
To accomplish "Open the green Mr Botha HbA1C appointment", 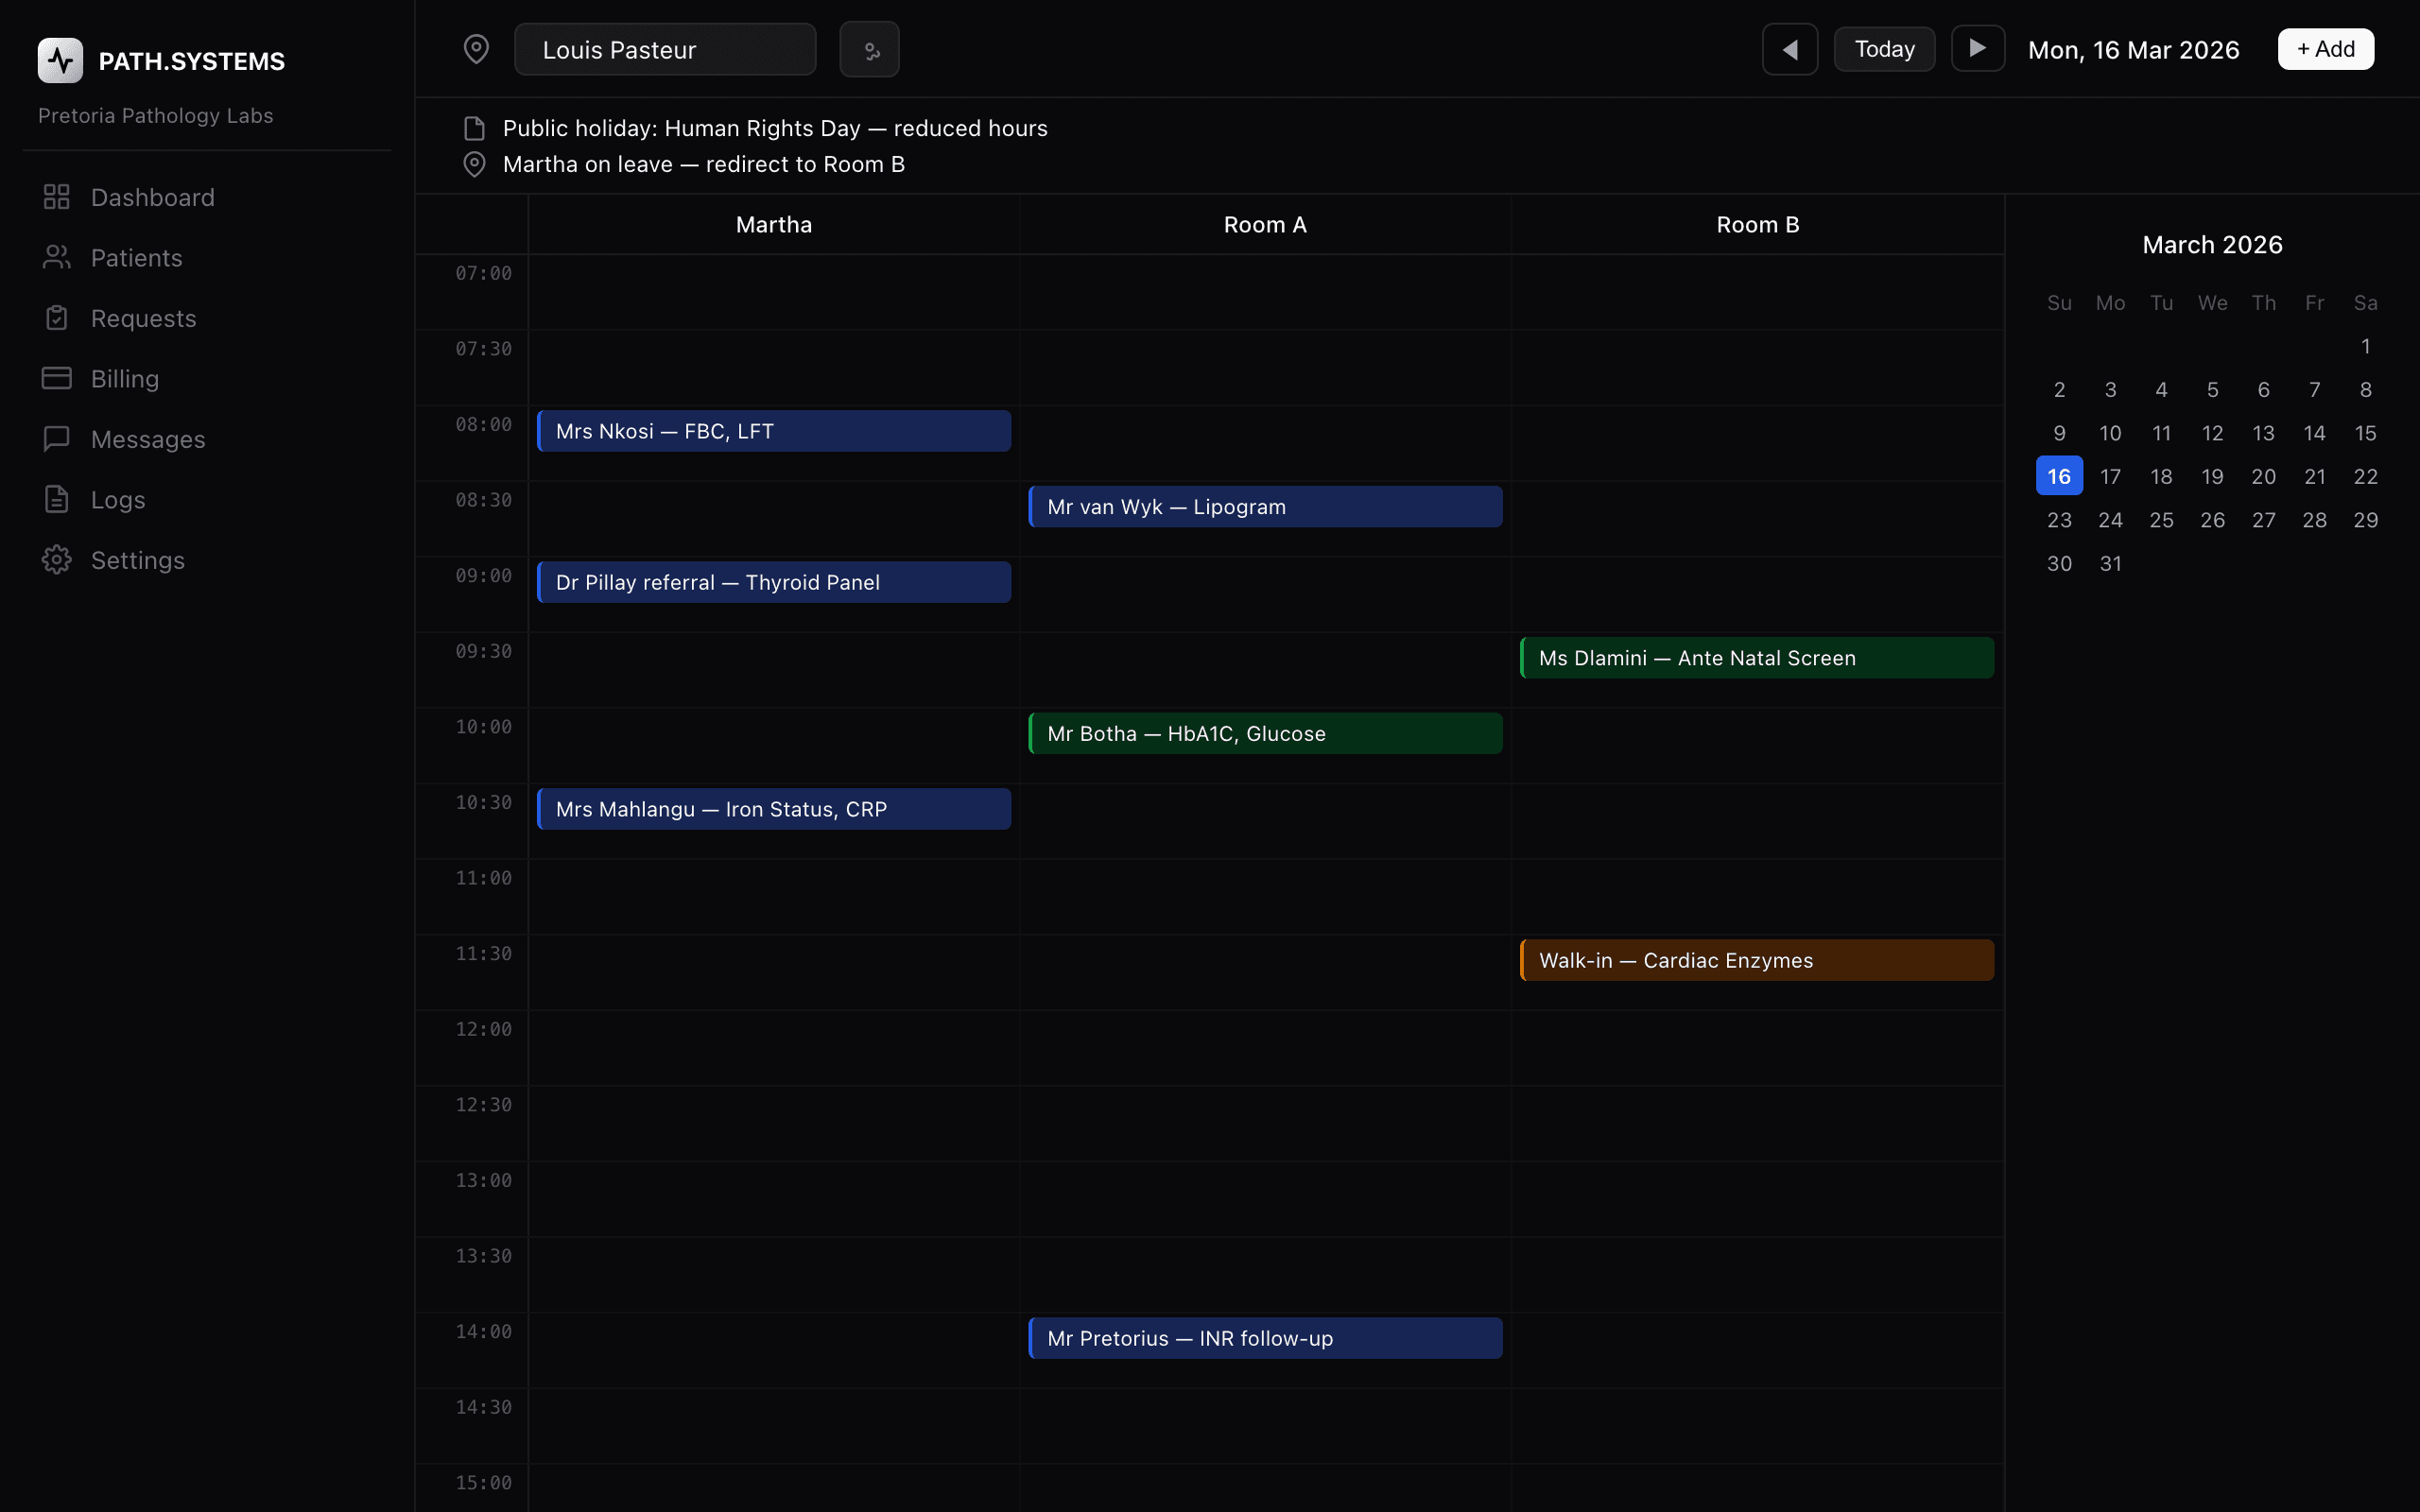I will (x=1264, y=732).
